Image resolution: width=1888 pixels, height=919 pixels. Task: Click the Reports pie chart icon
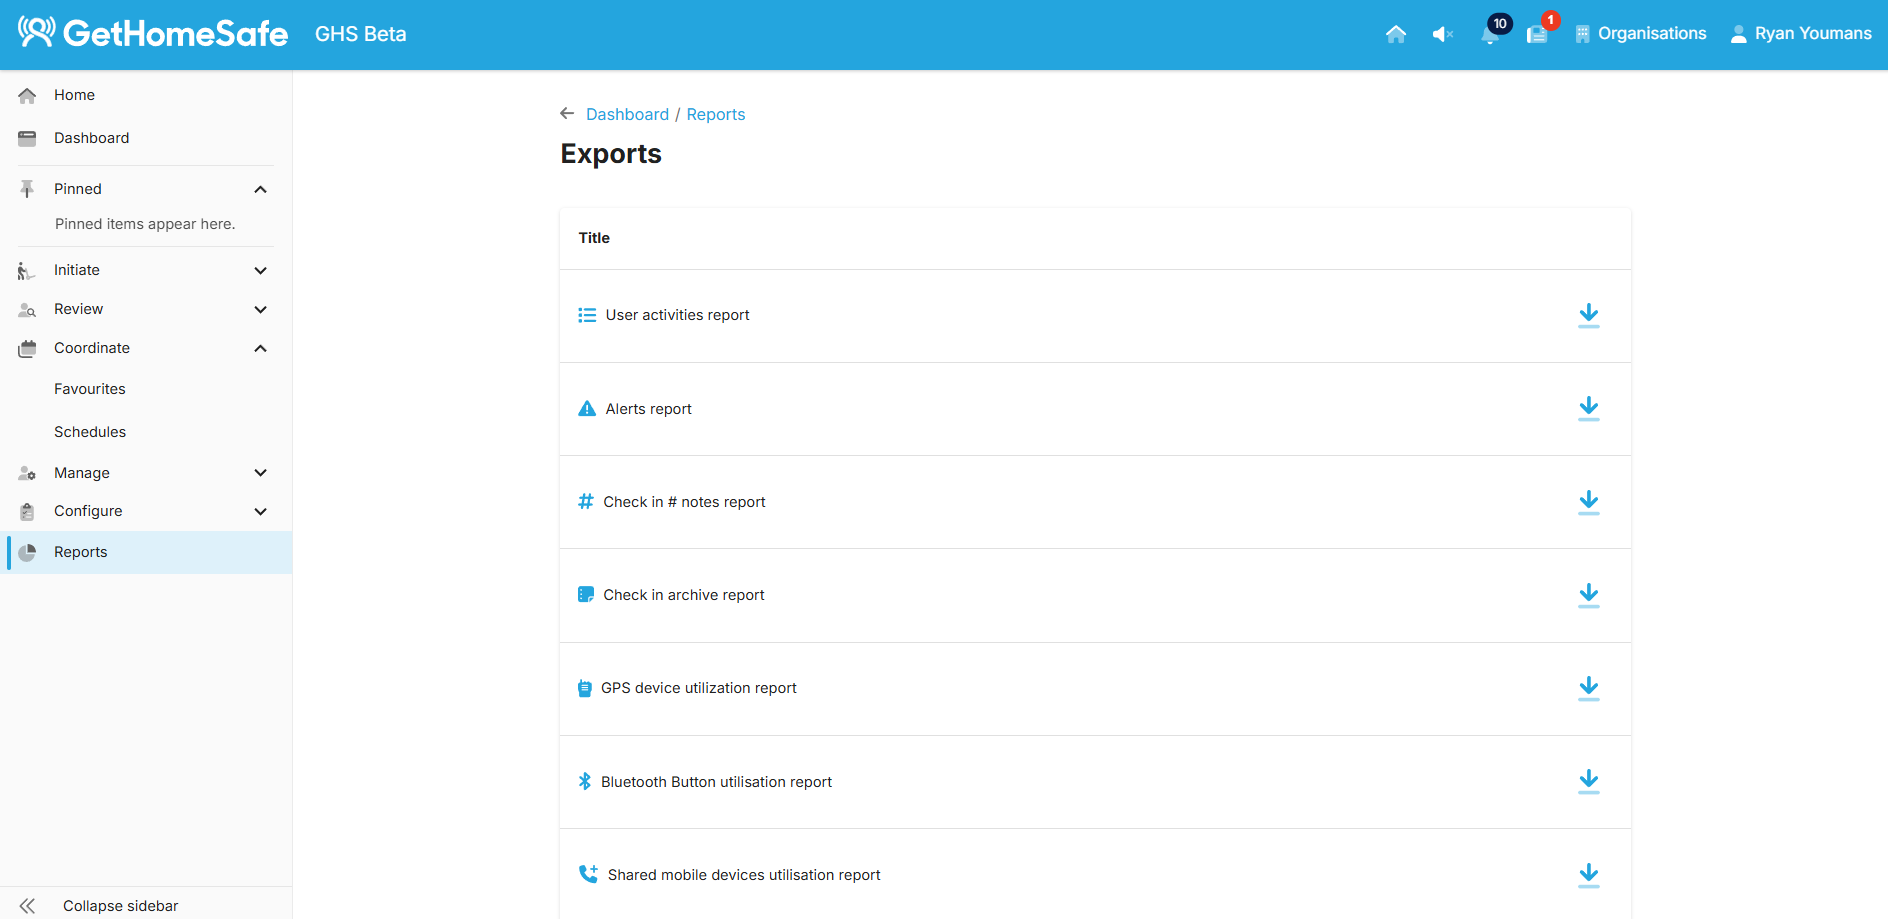[27, 552]
